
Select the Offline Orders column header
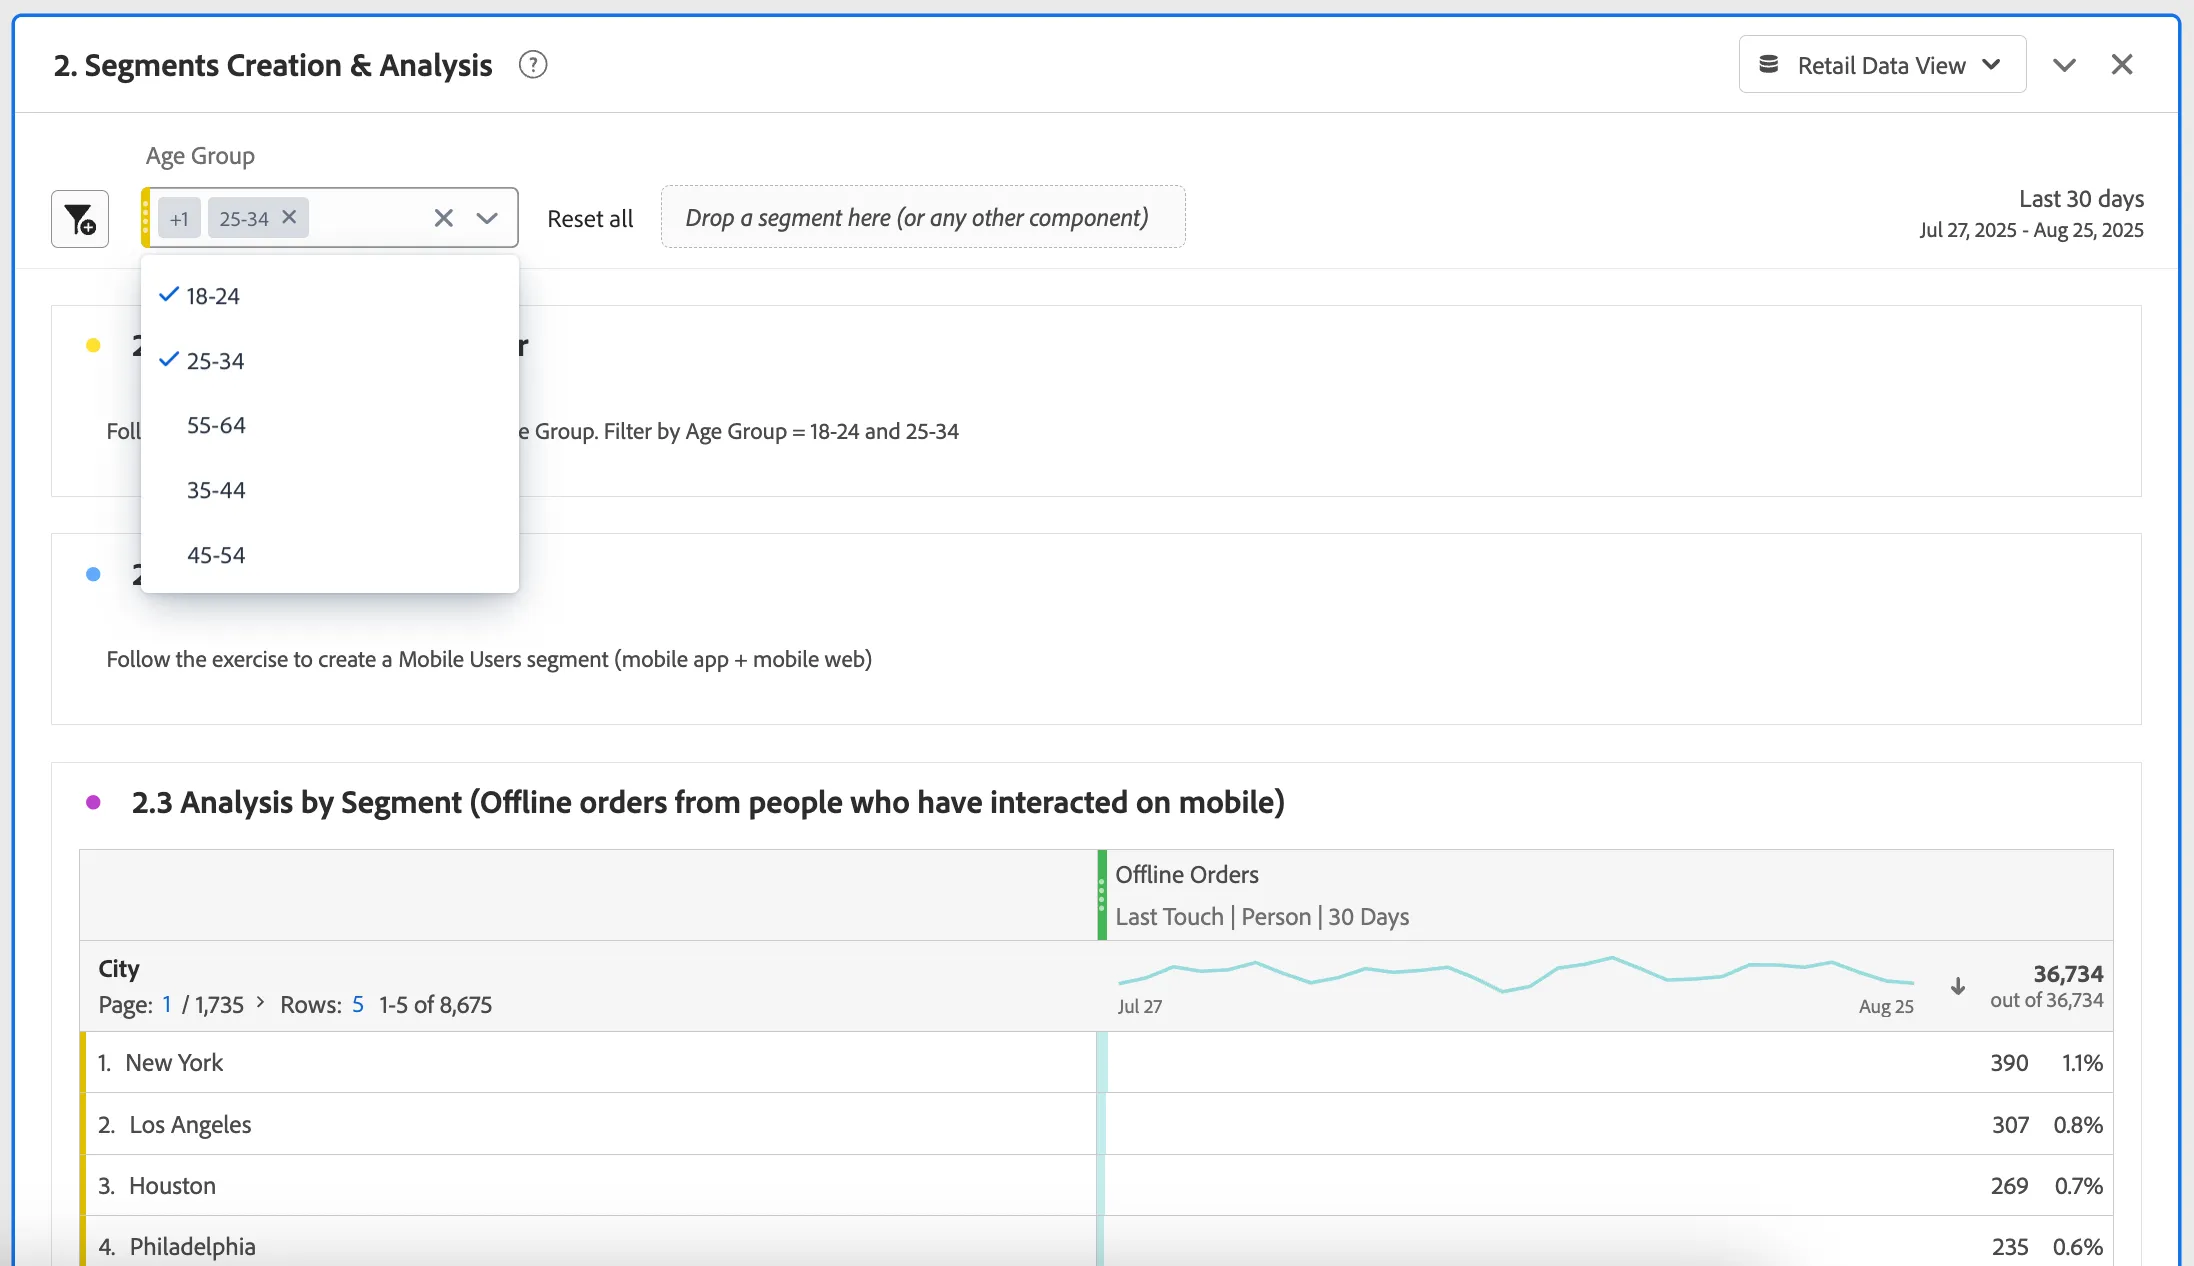click(x=1606, y=895)
